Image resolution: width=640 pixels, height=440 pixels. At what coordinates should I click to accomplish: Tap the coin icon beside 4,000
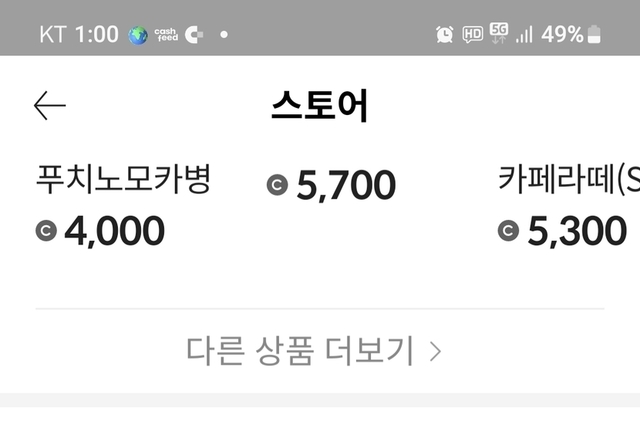(45, 232)
